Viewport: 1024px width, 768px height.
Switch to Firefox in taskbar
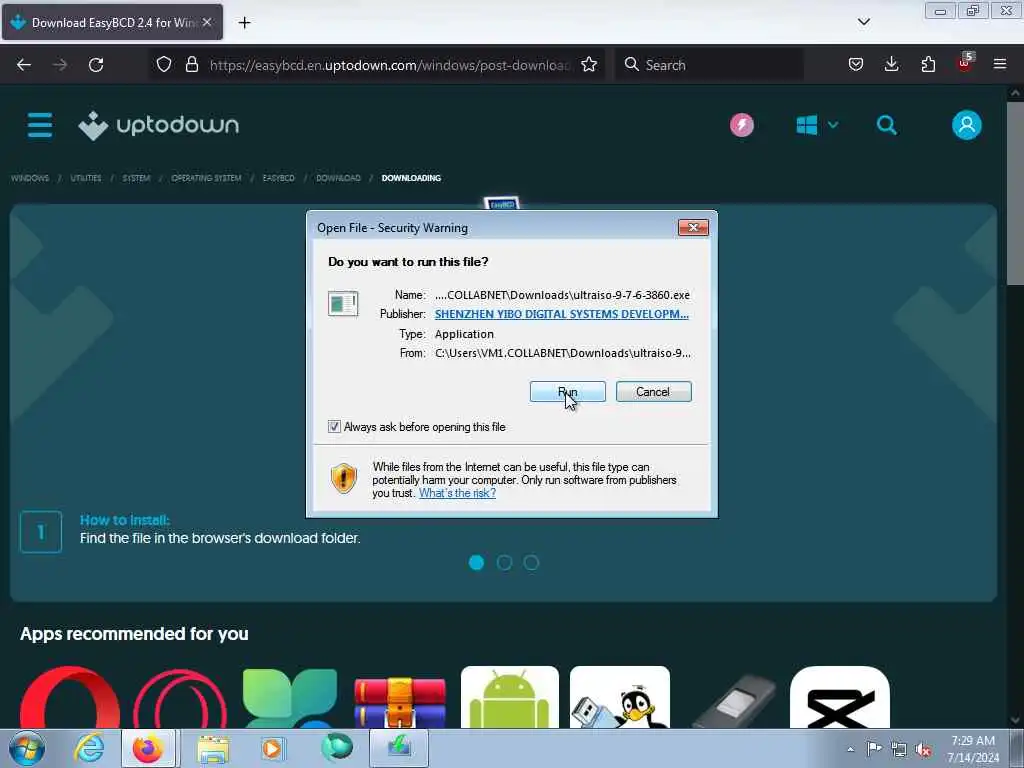tap(148, 748)
